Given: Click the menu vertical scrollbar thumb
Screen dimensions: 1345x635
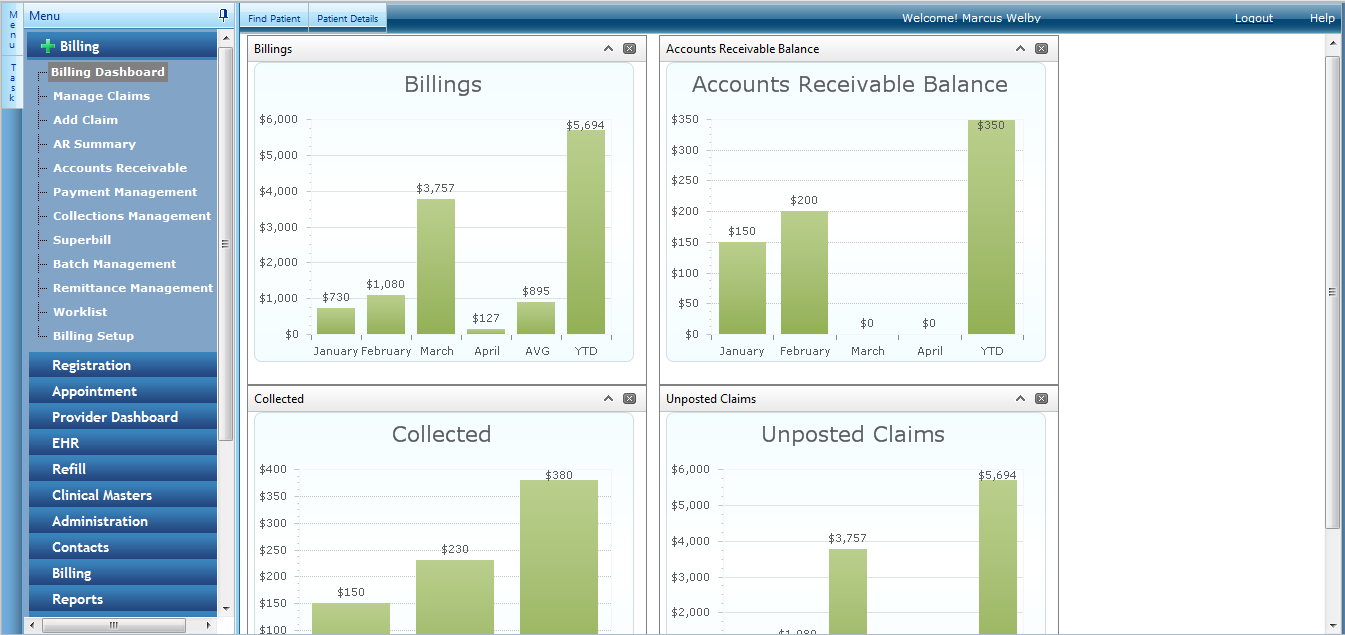Looking at the screenshot, I should click(225, 243).
